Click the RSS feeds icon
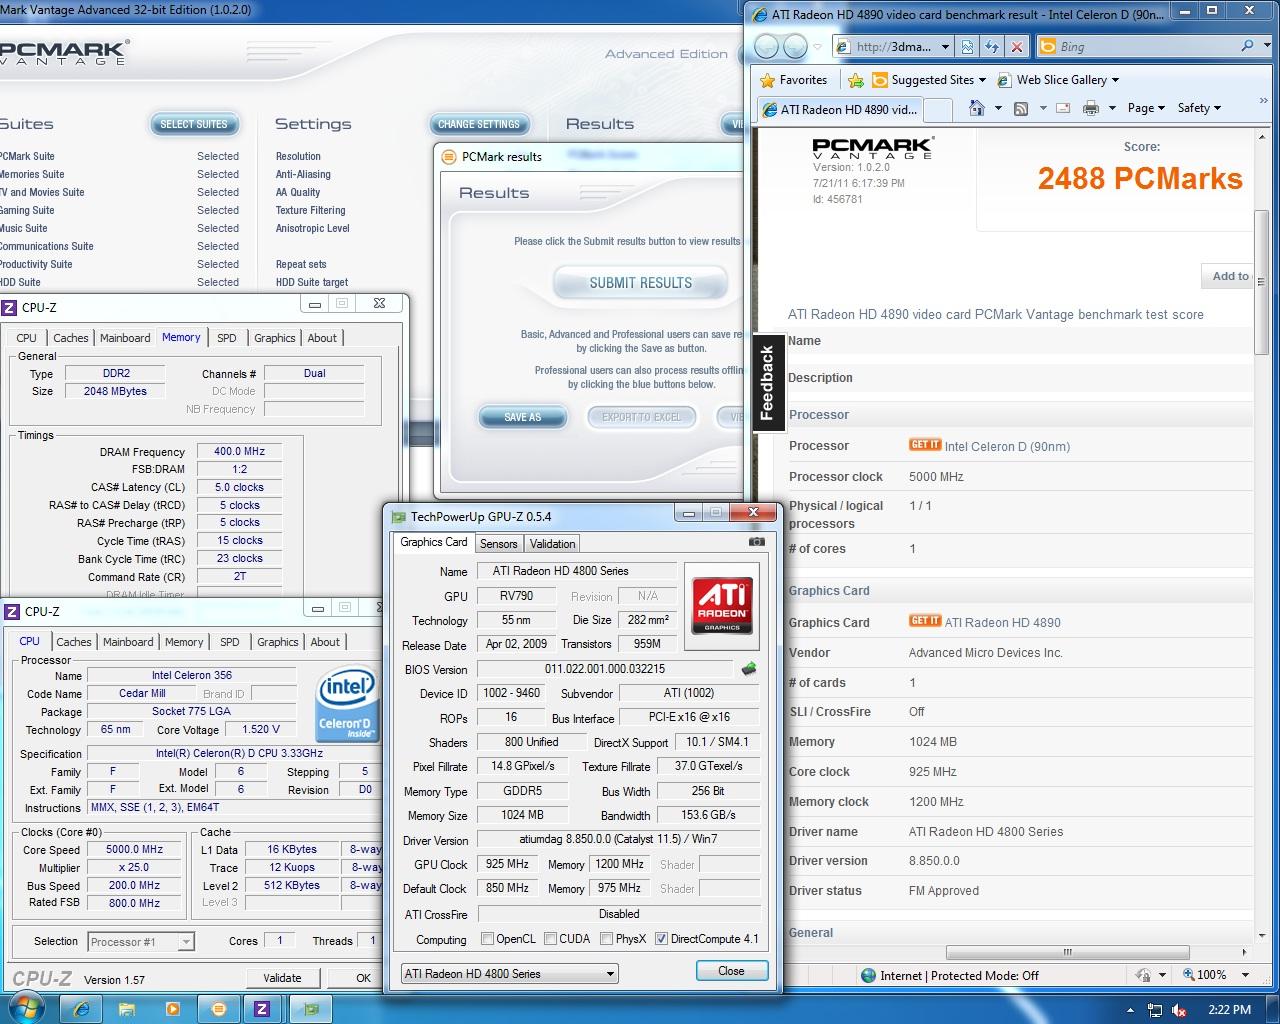Image resolution: width=1280 pixels, height=1024 pixels. pos(1021,108)
